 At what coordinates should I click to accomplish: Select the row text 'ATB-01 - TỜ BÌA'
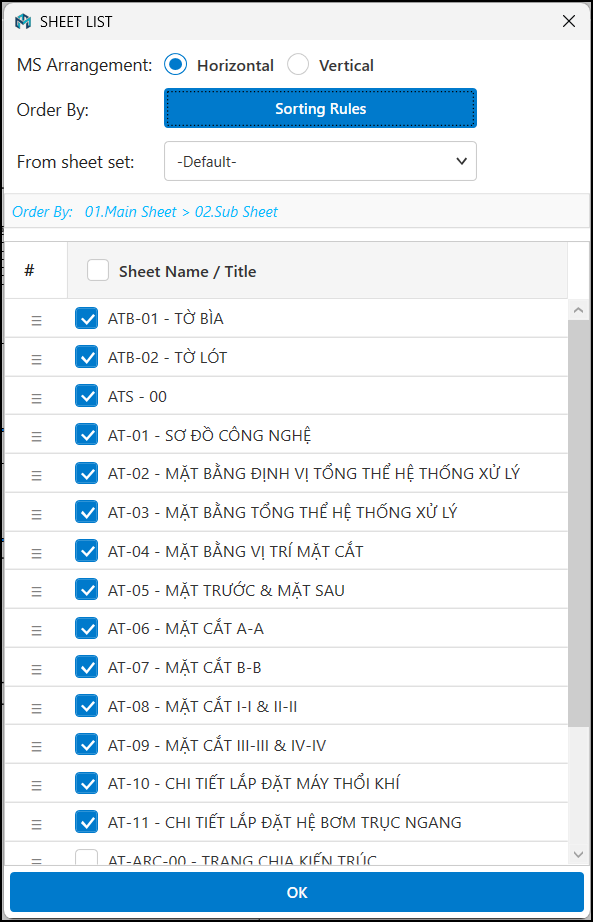pos(166,319)
